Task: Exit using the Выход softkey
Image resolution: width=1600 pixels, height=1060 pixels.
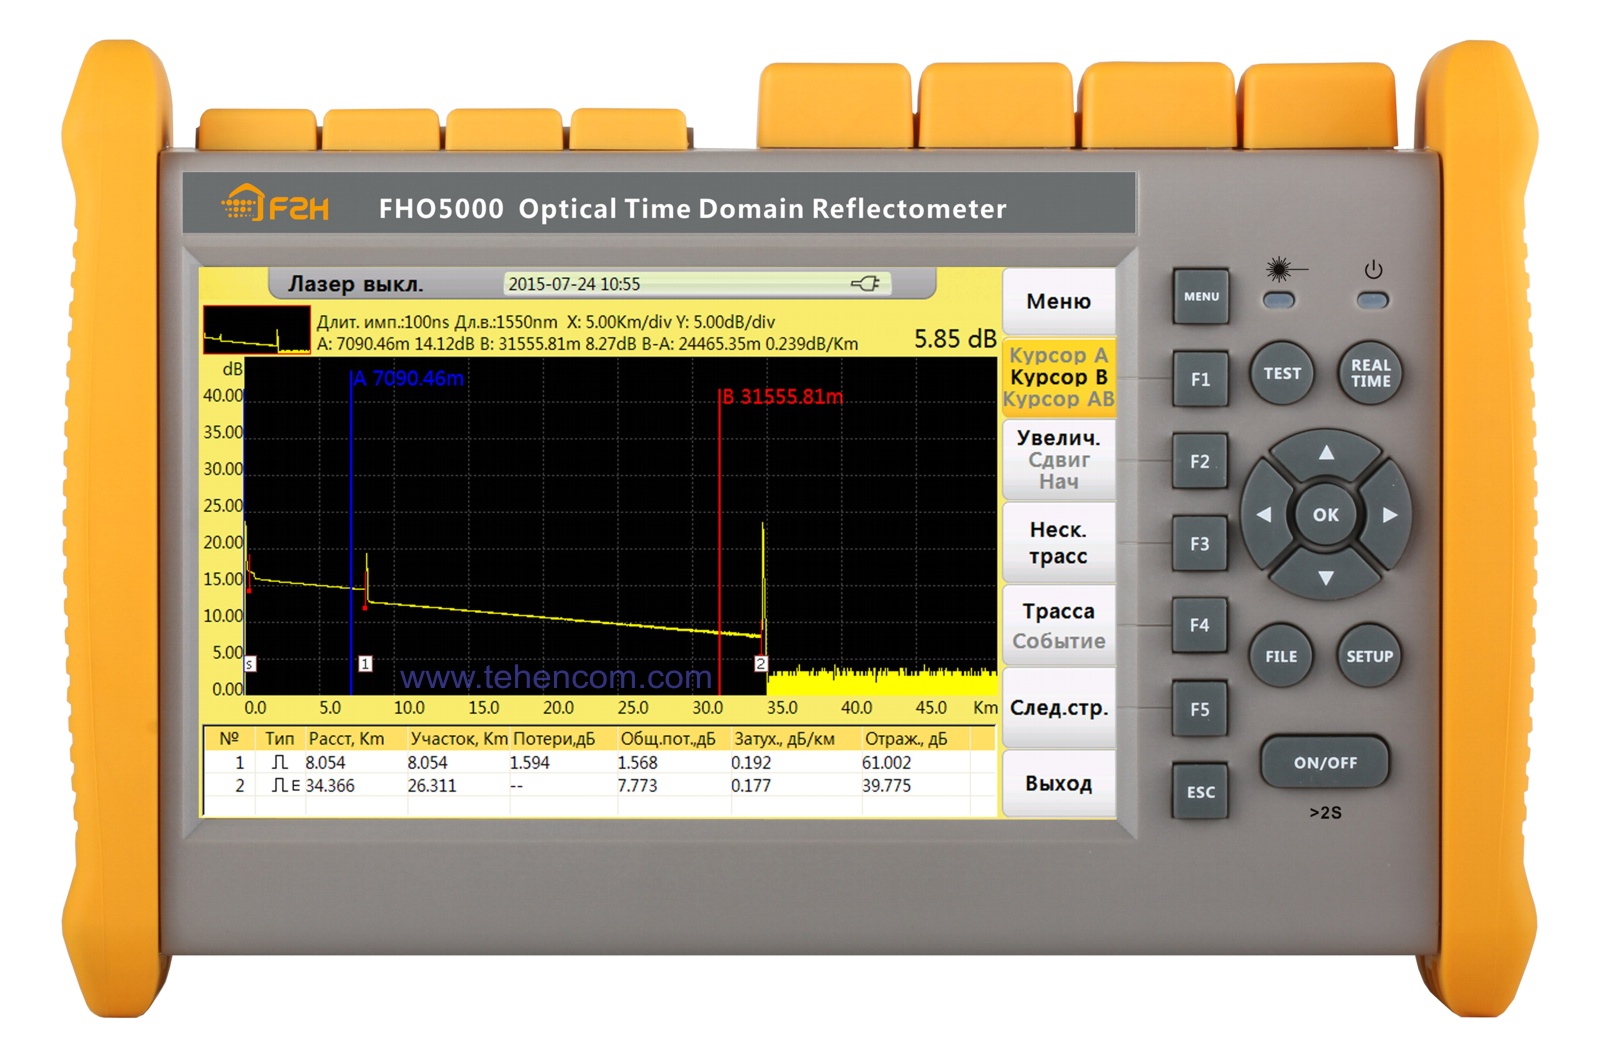Action: pyautogui.click(x=1058, y=783)
